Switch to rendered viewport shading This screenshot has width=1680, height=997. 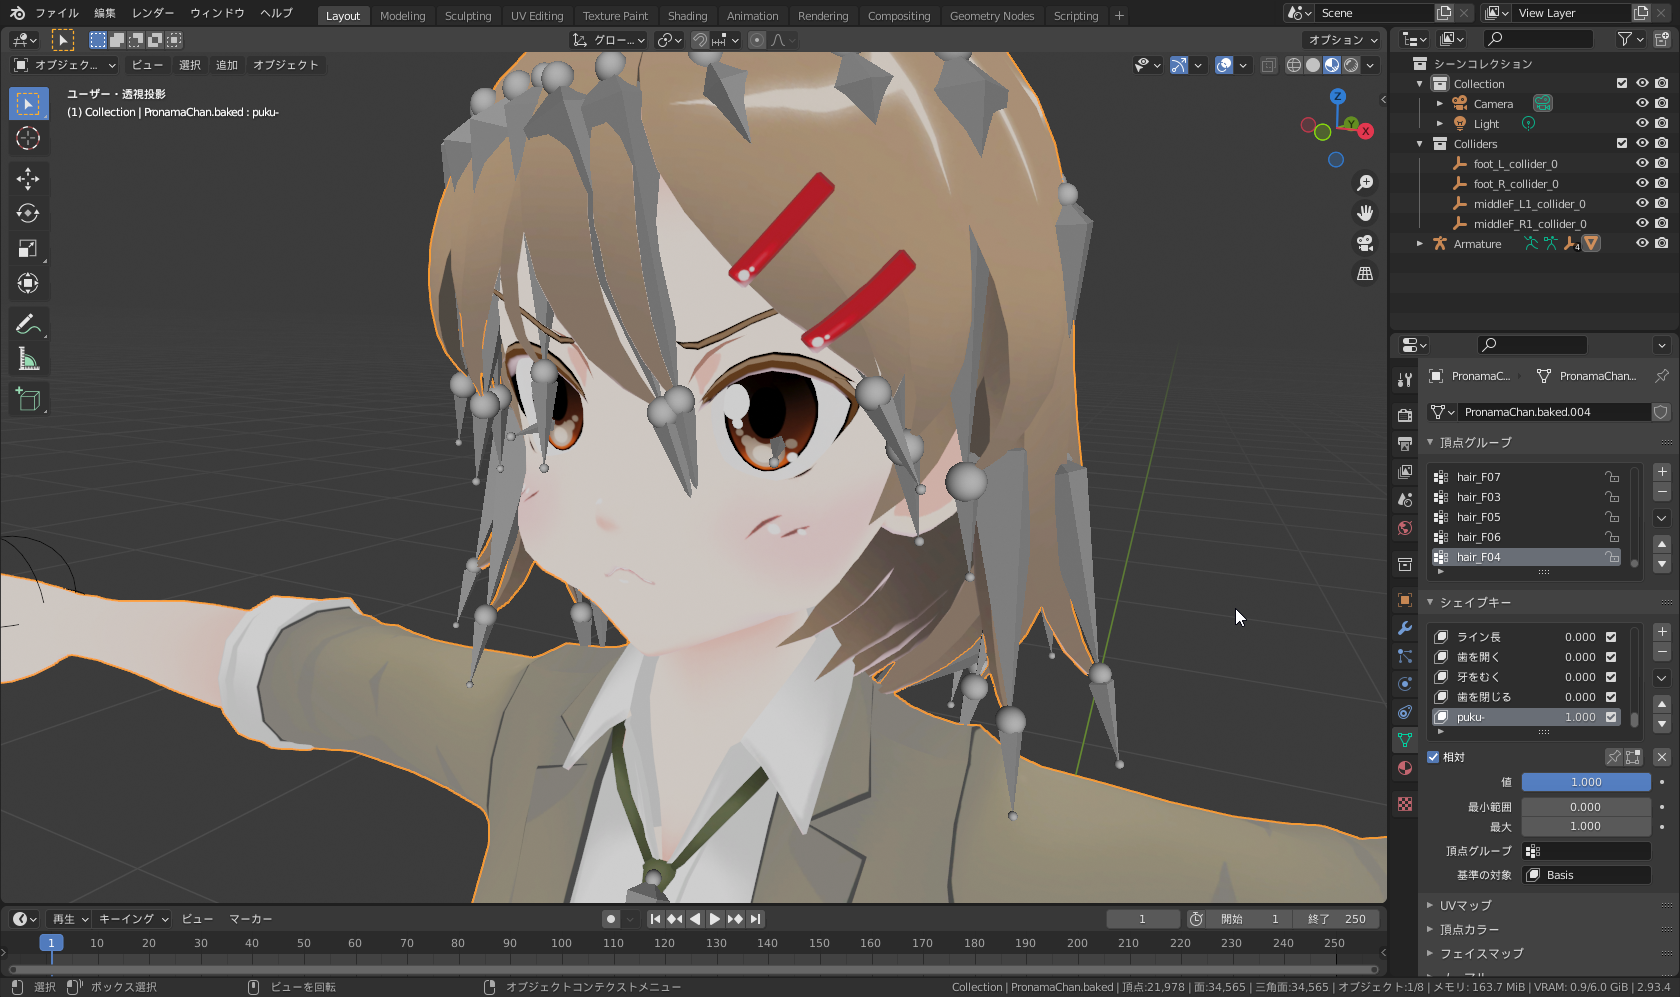pos(1351,65)
